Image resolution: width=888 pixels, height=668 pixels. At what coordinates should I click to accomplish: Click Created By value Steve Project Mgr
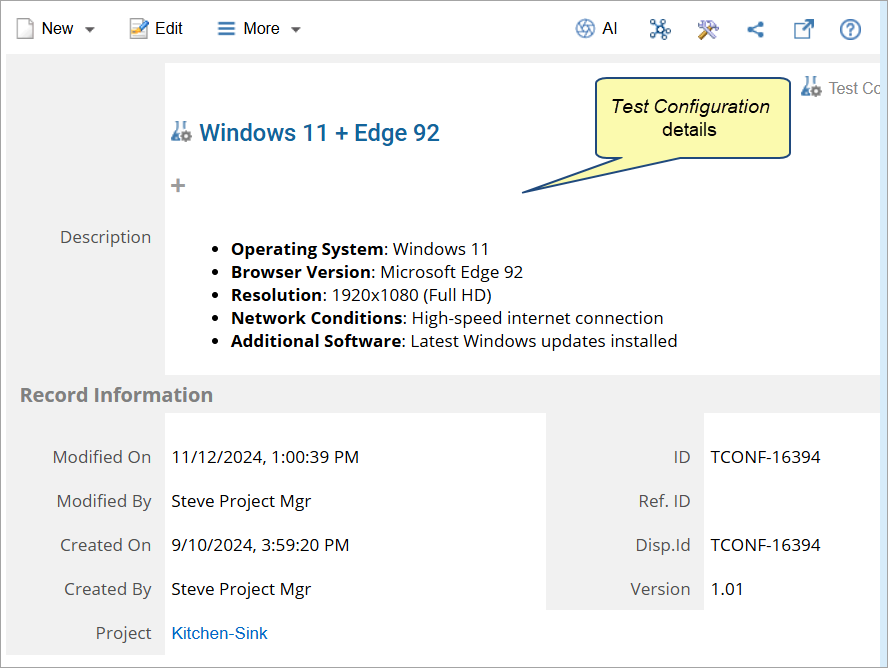click(241, 589)
